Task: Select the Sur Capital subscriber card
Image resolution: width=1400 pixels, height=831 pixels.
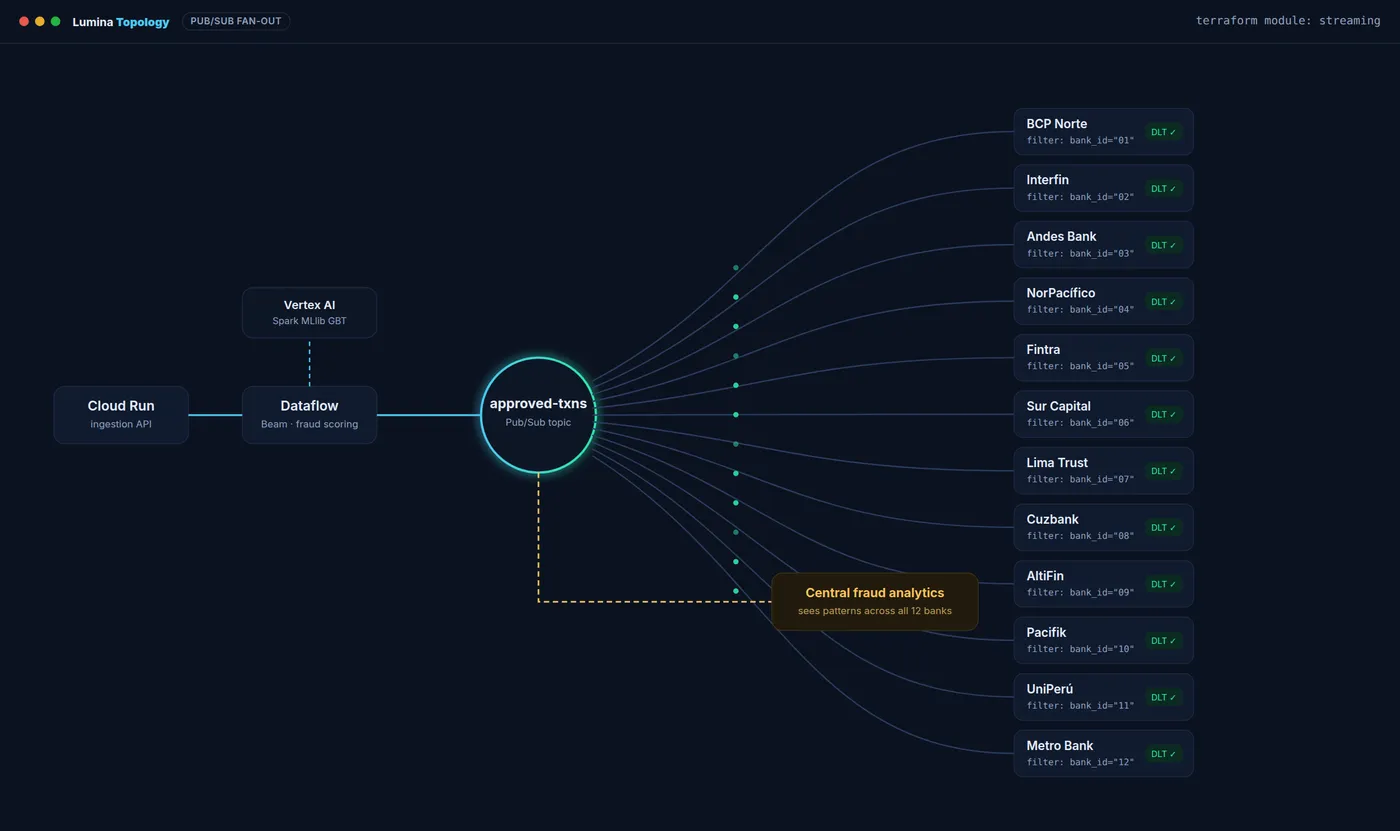Action: (x=1103, y=414)
